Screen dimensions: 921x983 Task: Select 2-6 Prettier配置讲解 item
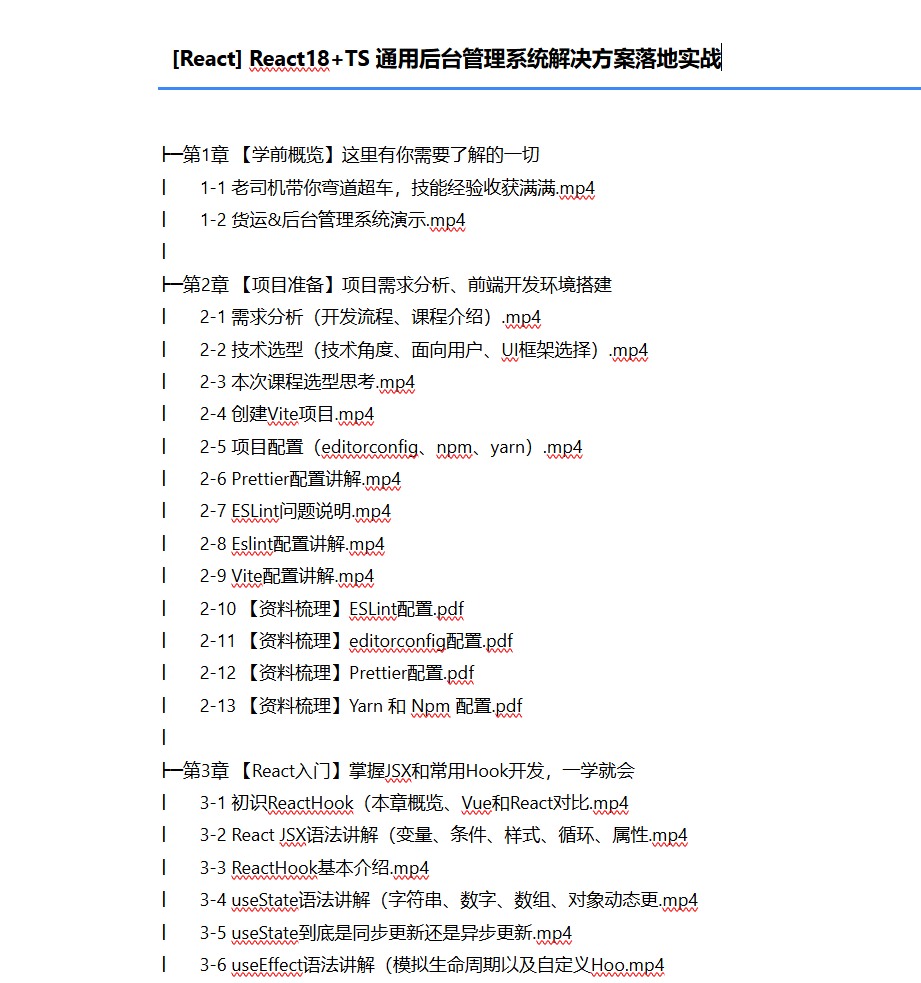click(305, 479)
